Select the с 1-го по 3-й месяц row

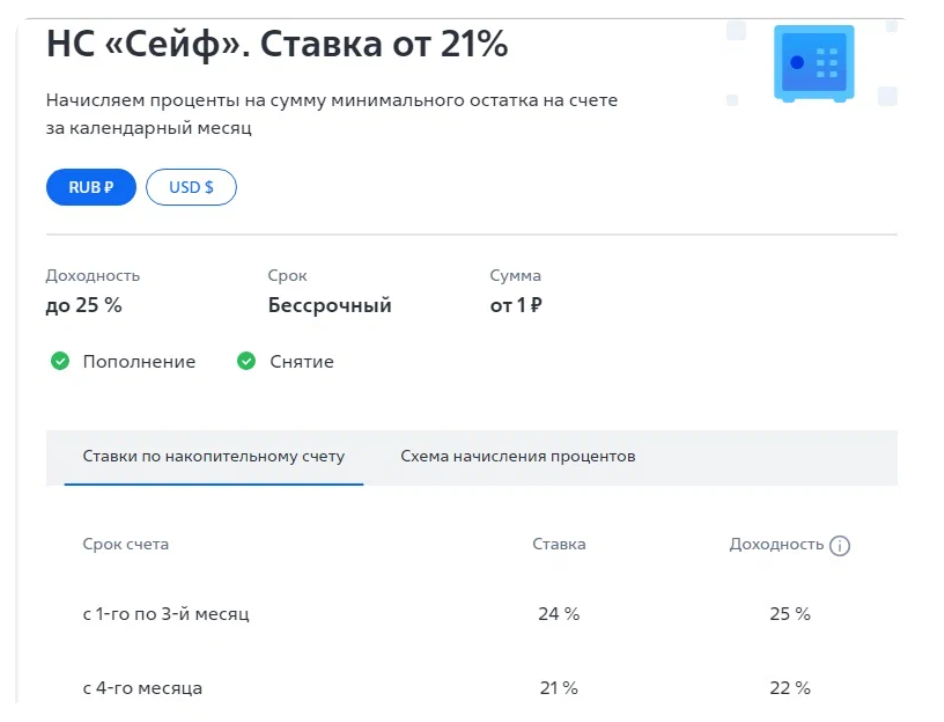pos(471,614)
